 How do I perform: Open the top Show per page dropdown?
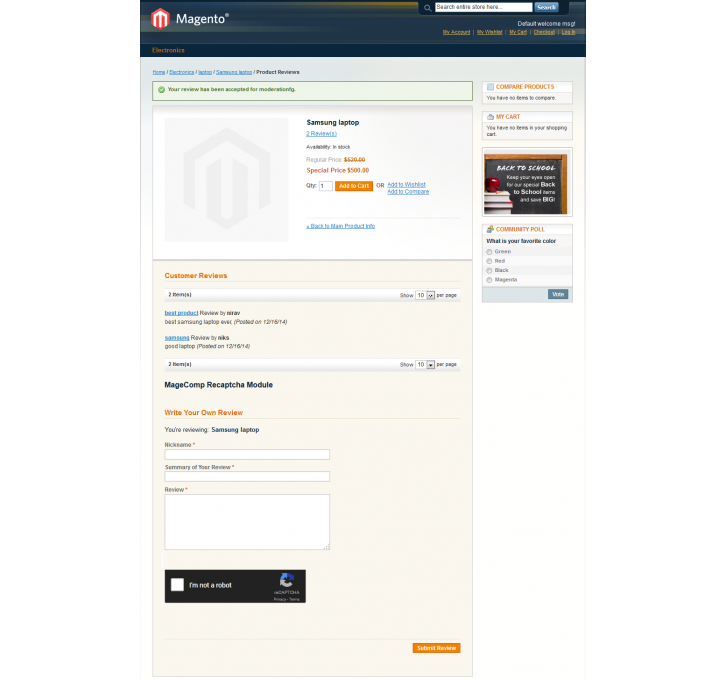(425, 295)
